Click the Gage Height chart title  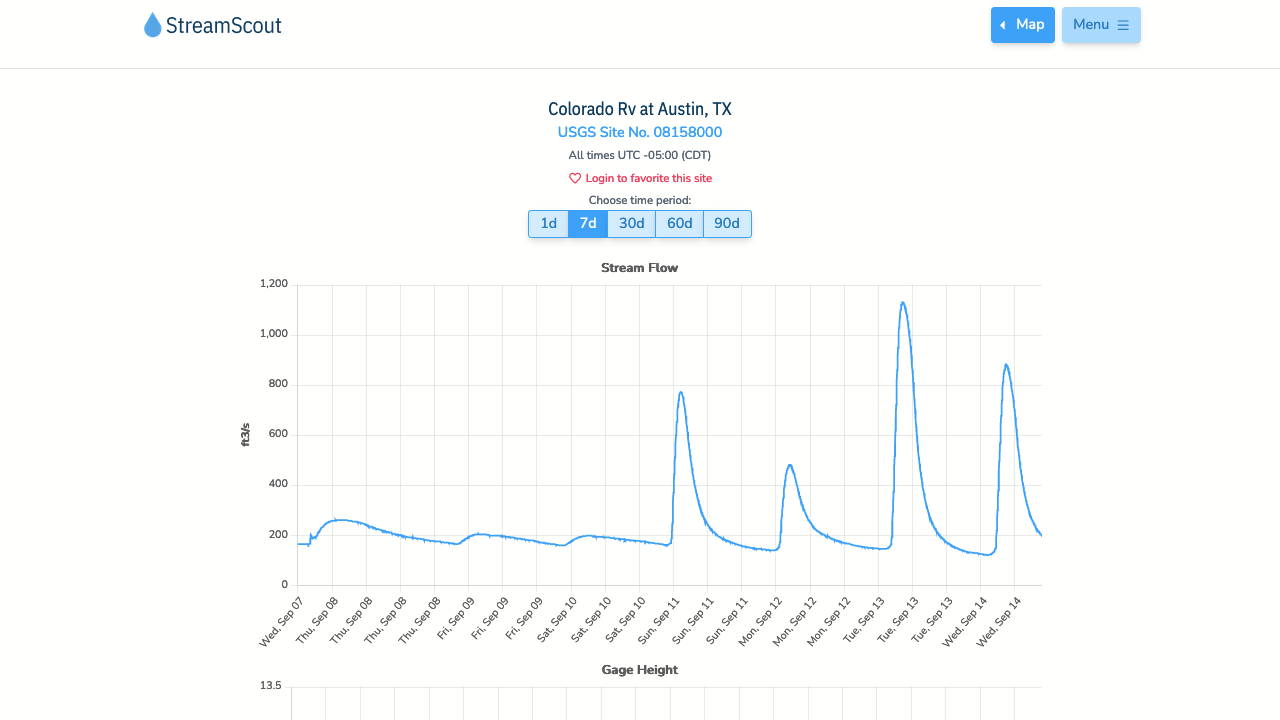(x=640, y=670)
